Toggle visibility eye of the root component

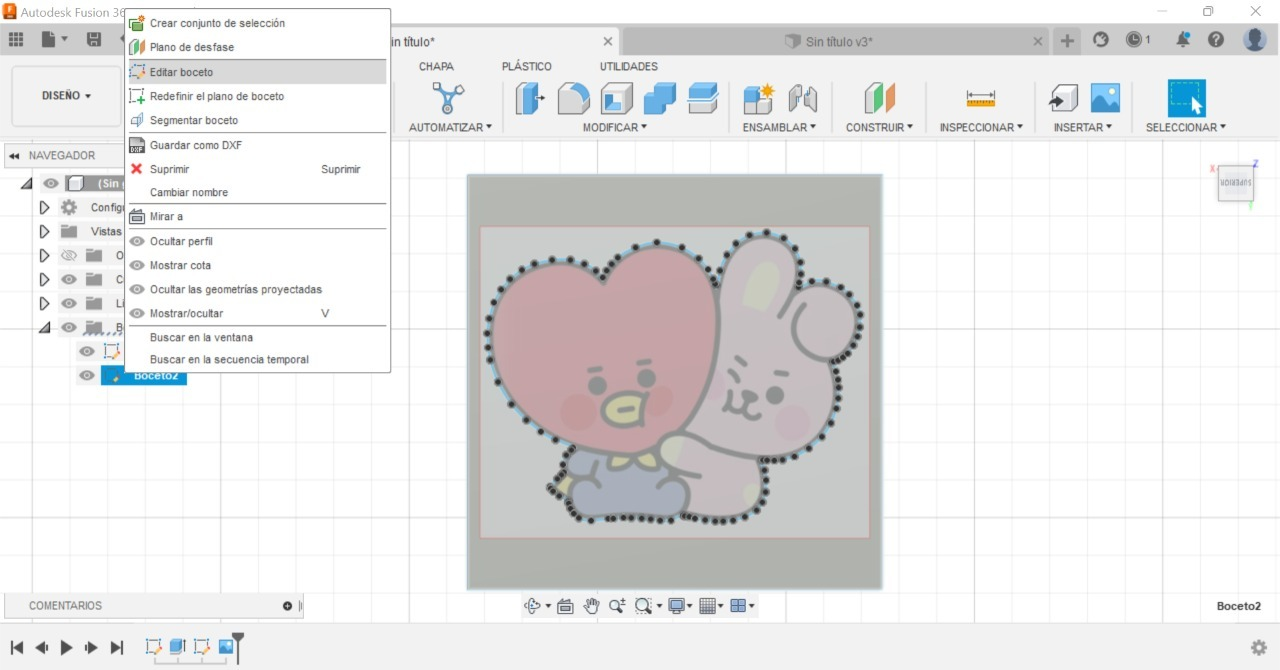(51, 183)
